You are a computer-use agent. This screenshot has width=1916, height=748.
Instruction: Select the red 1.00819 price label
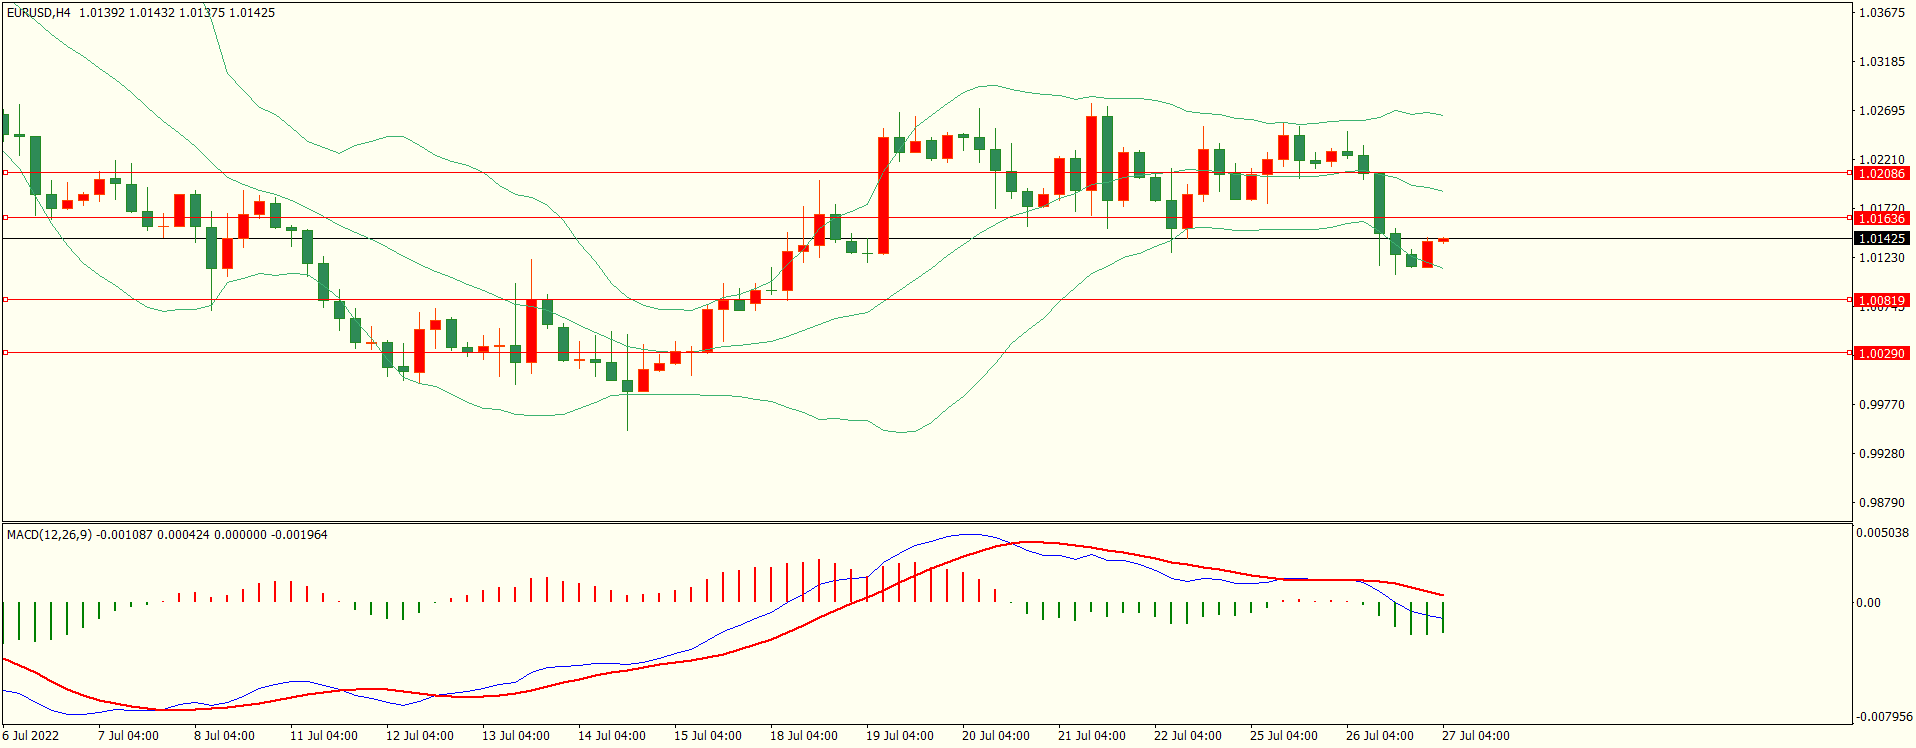click(1880, 300)
